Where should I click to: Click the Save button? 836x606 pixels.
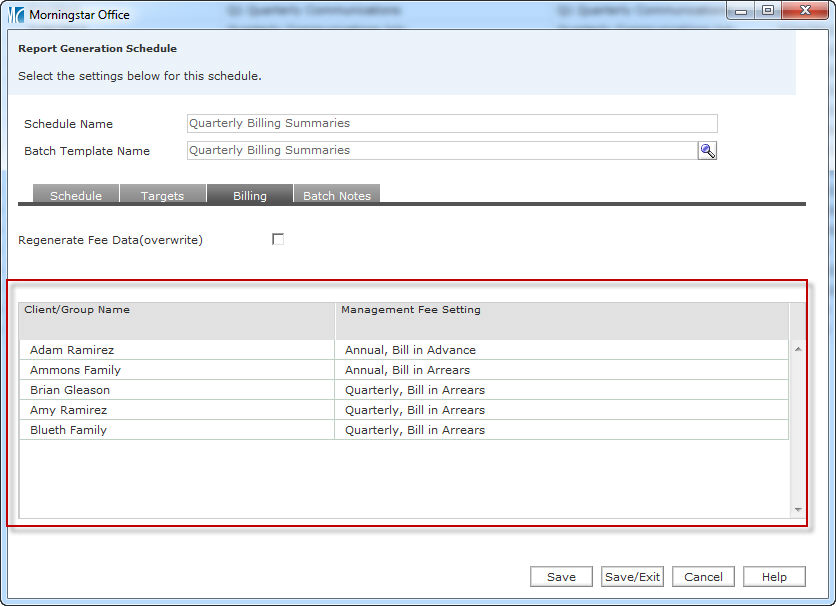pyautogui.click(x=561, y=577)
